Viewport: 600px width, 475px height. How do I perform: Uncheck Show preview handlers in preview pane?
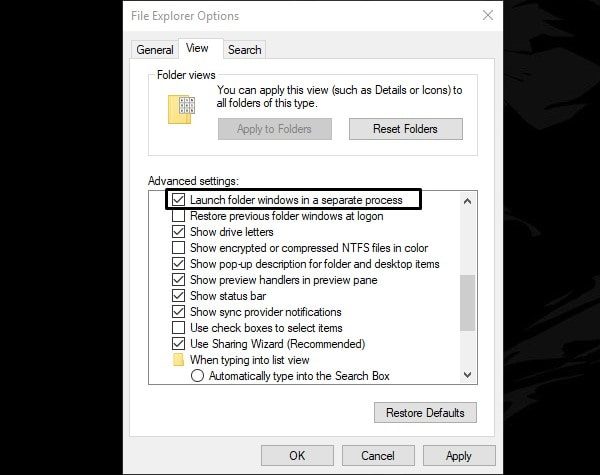pyautogui.click(x=179, y=280)
